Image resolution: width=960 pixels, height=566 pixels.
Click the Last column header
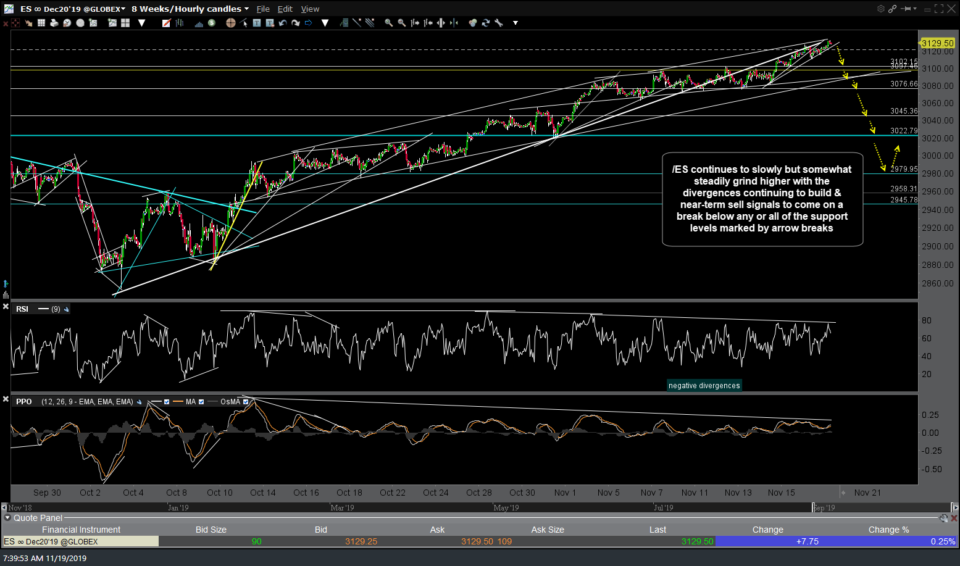pos(658,530)
